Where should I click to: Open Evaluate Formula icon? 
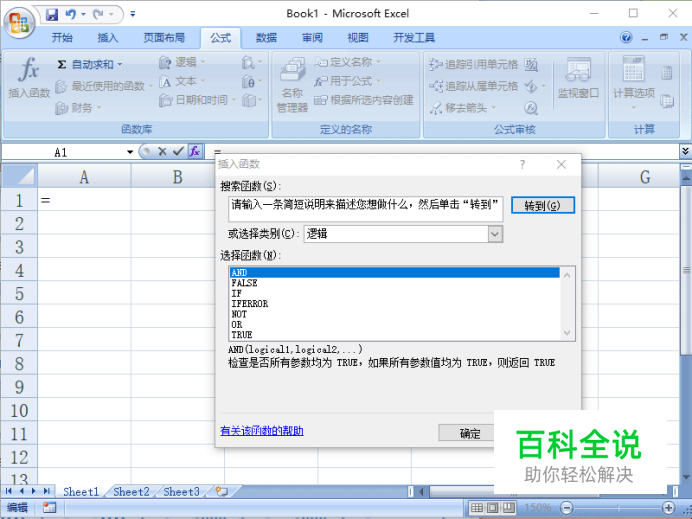(531, 108)
